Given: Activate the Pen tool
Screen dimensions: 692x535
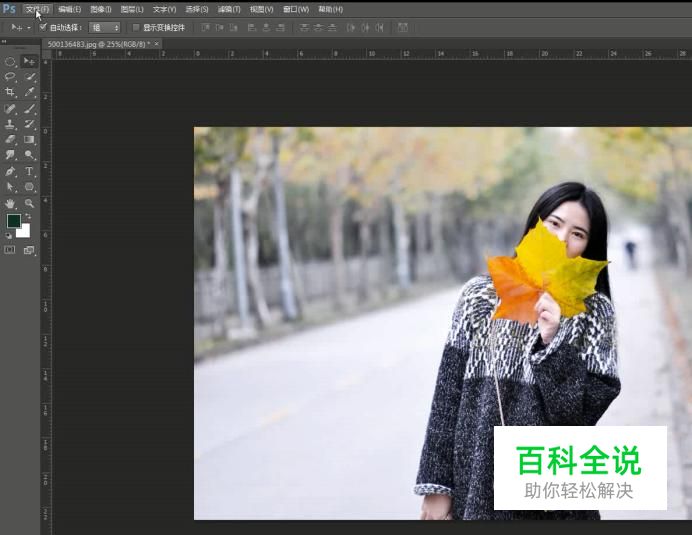Looking at the screenshot, I should (x=11, y=171).
